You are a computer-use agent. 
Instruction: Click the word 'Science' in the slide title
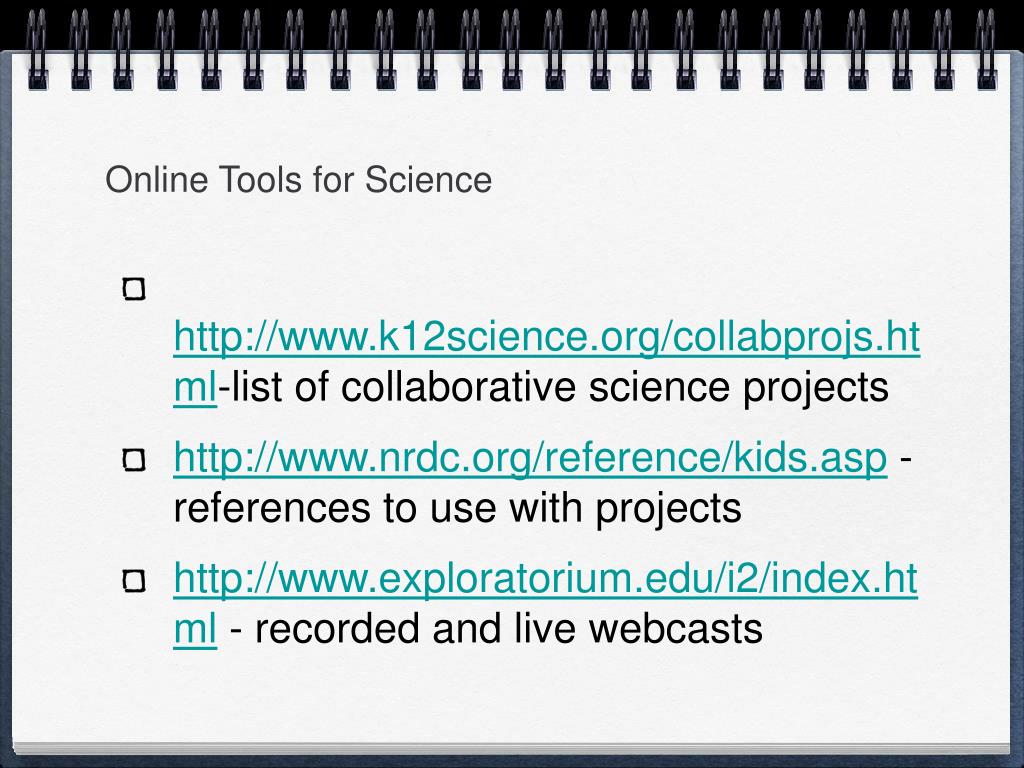pyautogui.click(x=428, y=180)
